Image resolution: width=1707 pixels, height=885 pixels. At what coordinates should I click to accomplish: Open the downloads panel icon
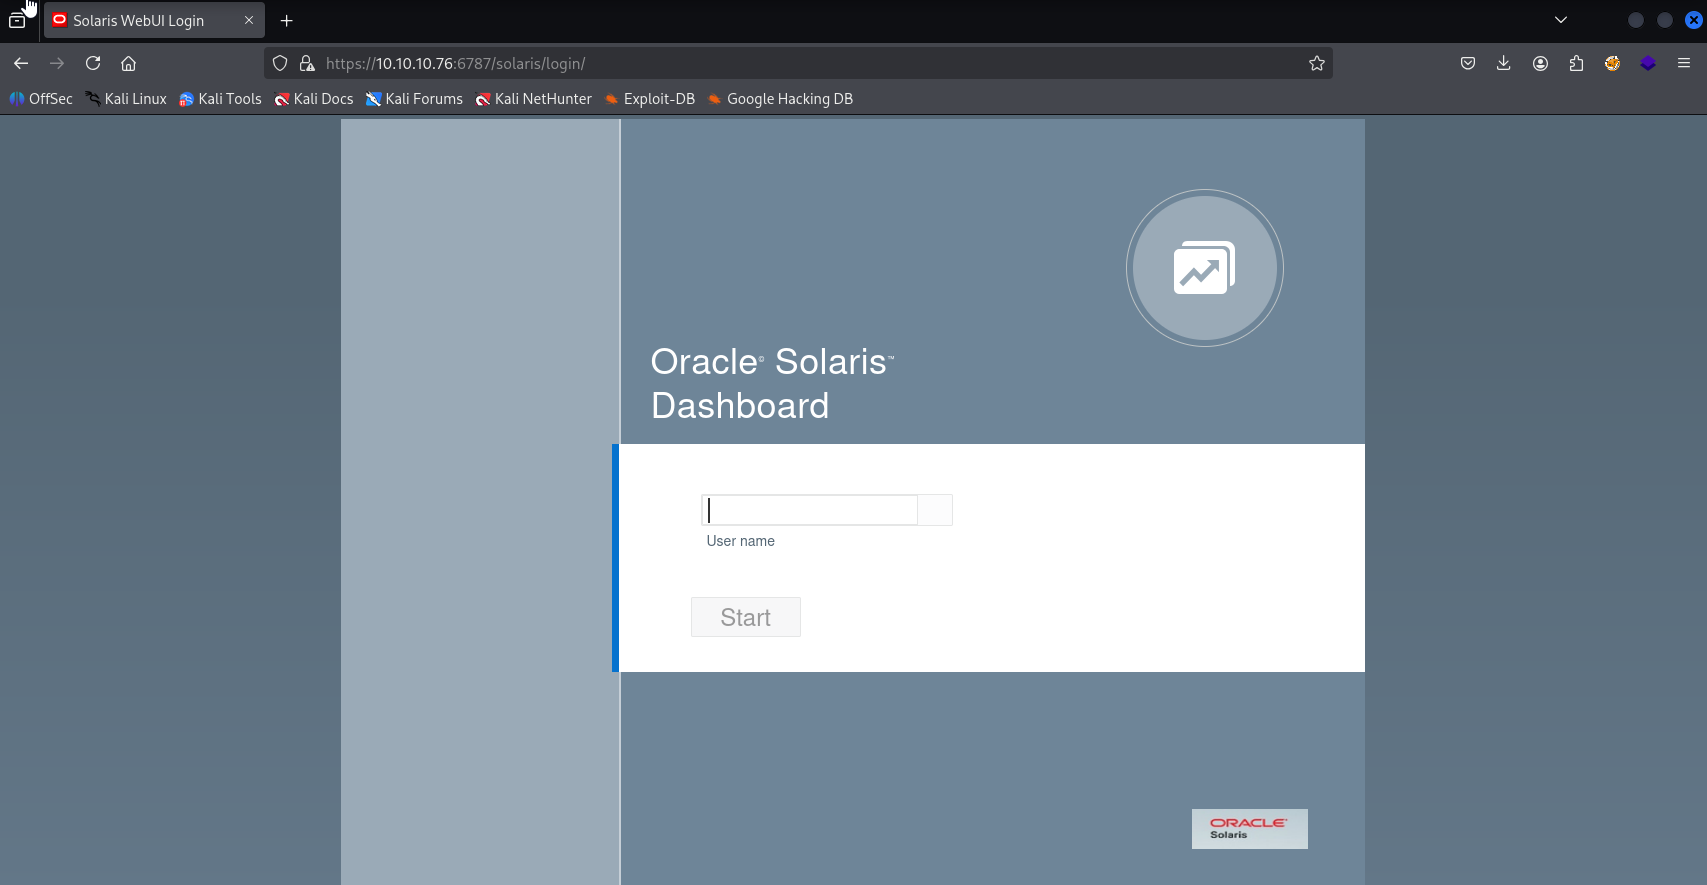click(x=1503, y=63)
